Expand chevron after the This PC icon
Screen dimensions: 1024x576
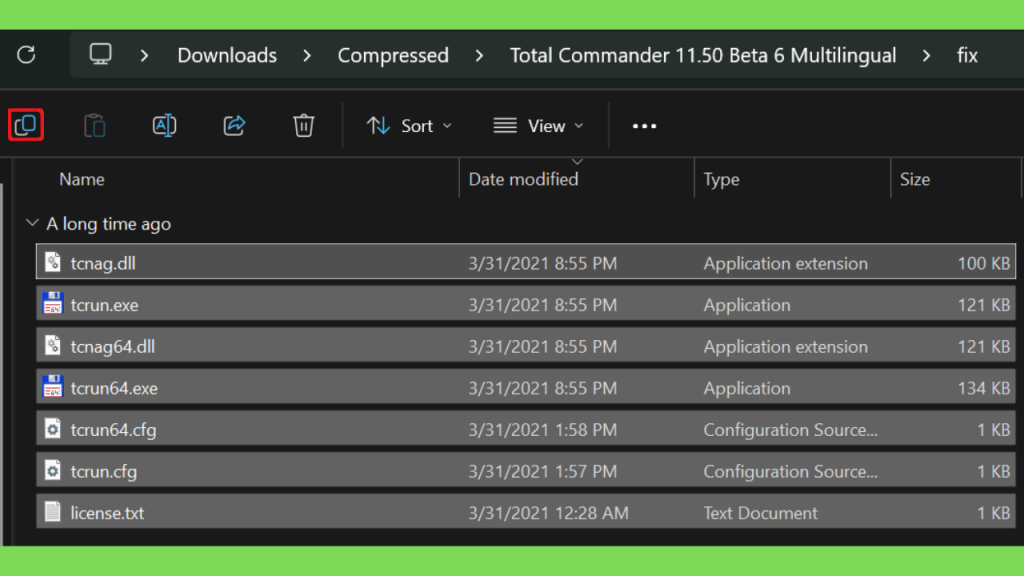tap(144, 56)
